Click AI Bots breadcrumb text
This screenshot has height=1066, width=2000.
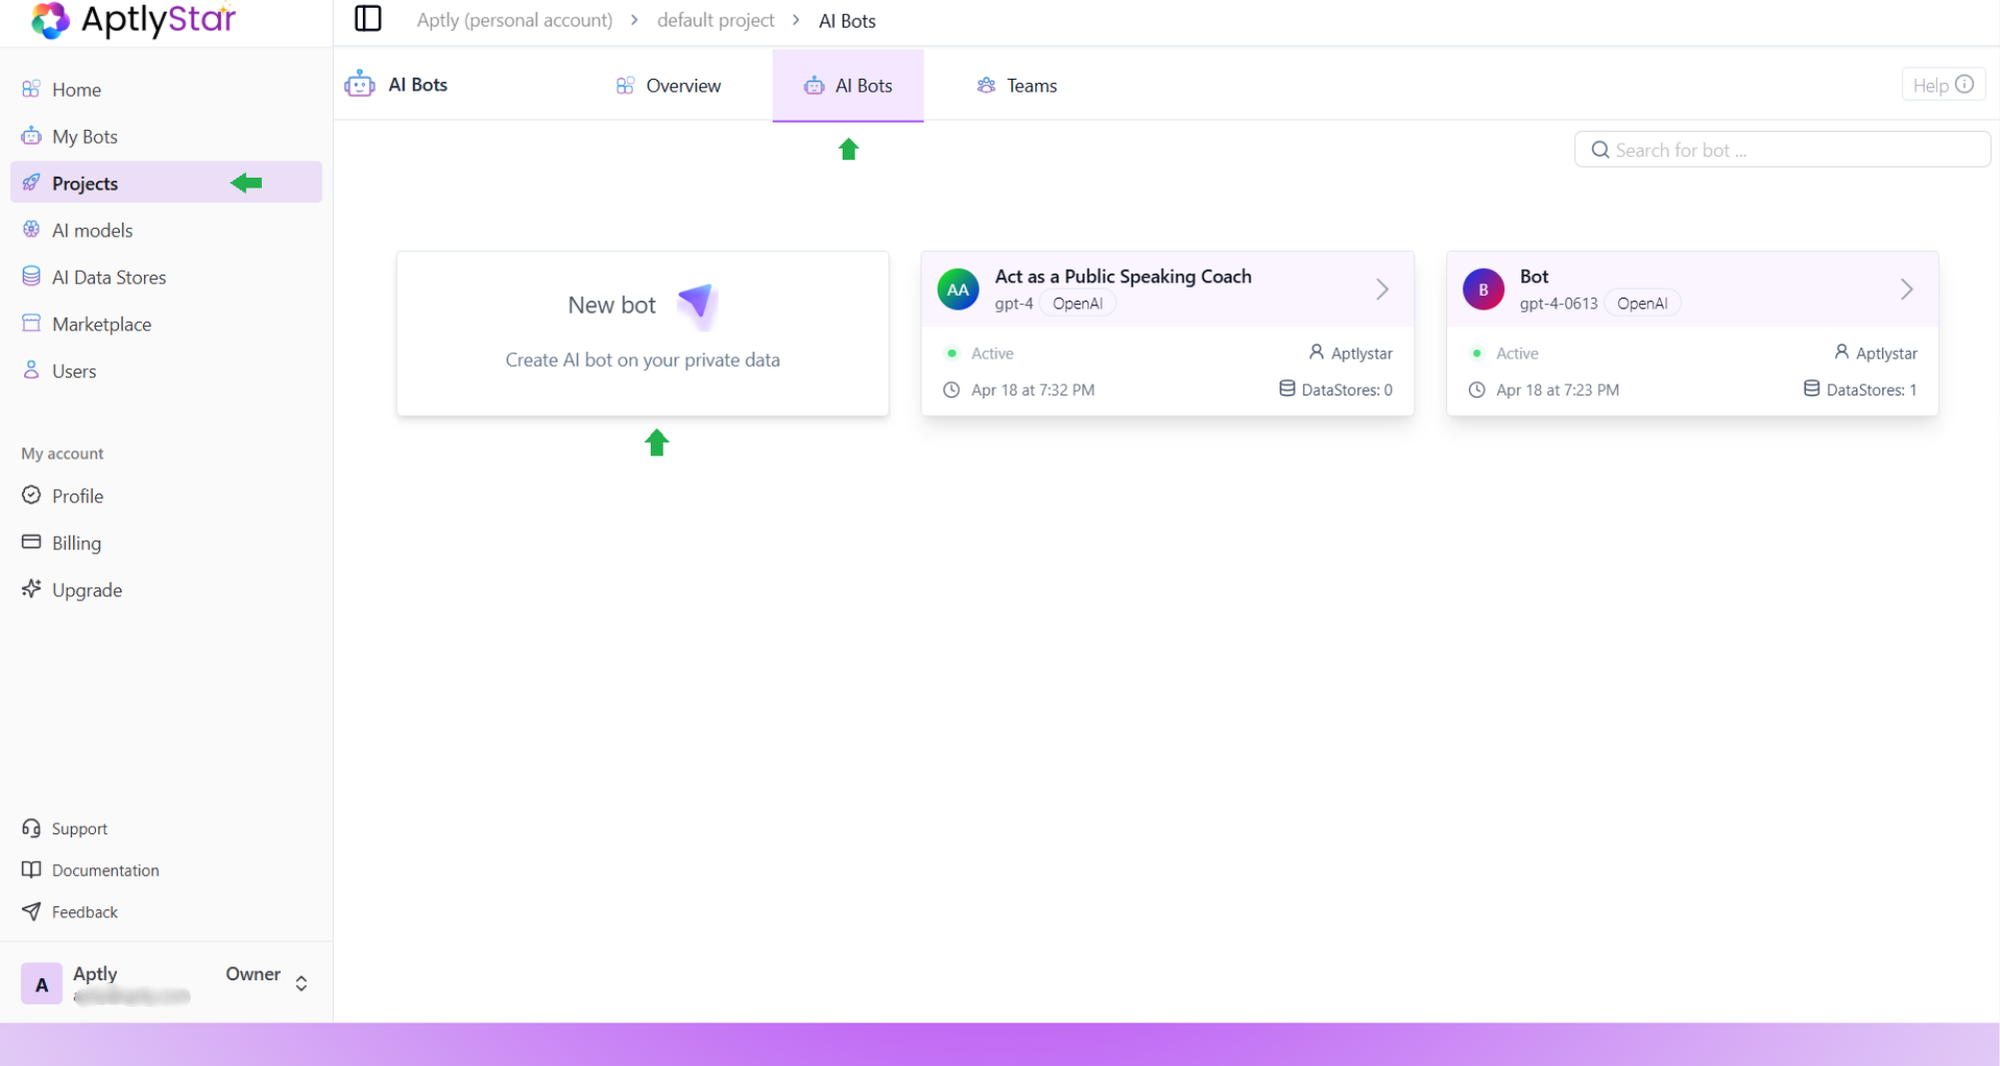(x=847, y=20)
